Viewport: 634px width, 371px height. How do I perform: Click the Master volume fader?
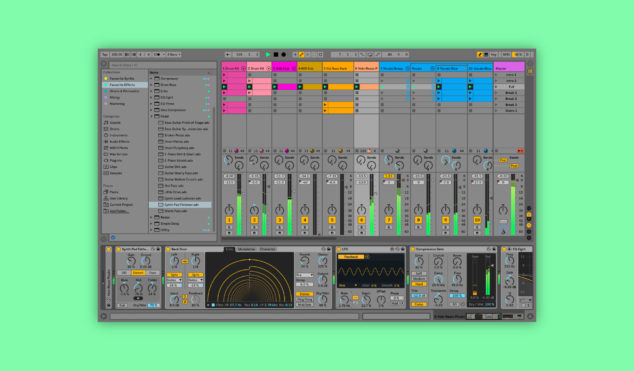coord(513,204)
